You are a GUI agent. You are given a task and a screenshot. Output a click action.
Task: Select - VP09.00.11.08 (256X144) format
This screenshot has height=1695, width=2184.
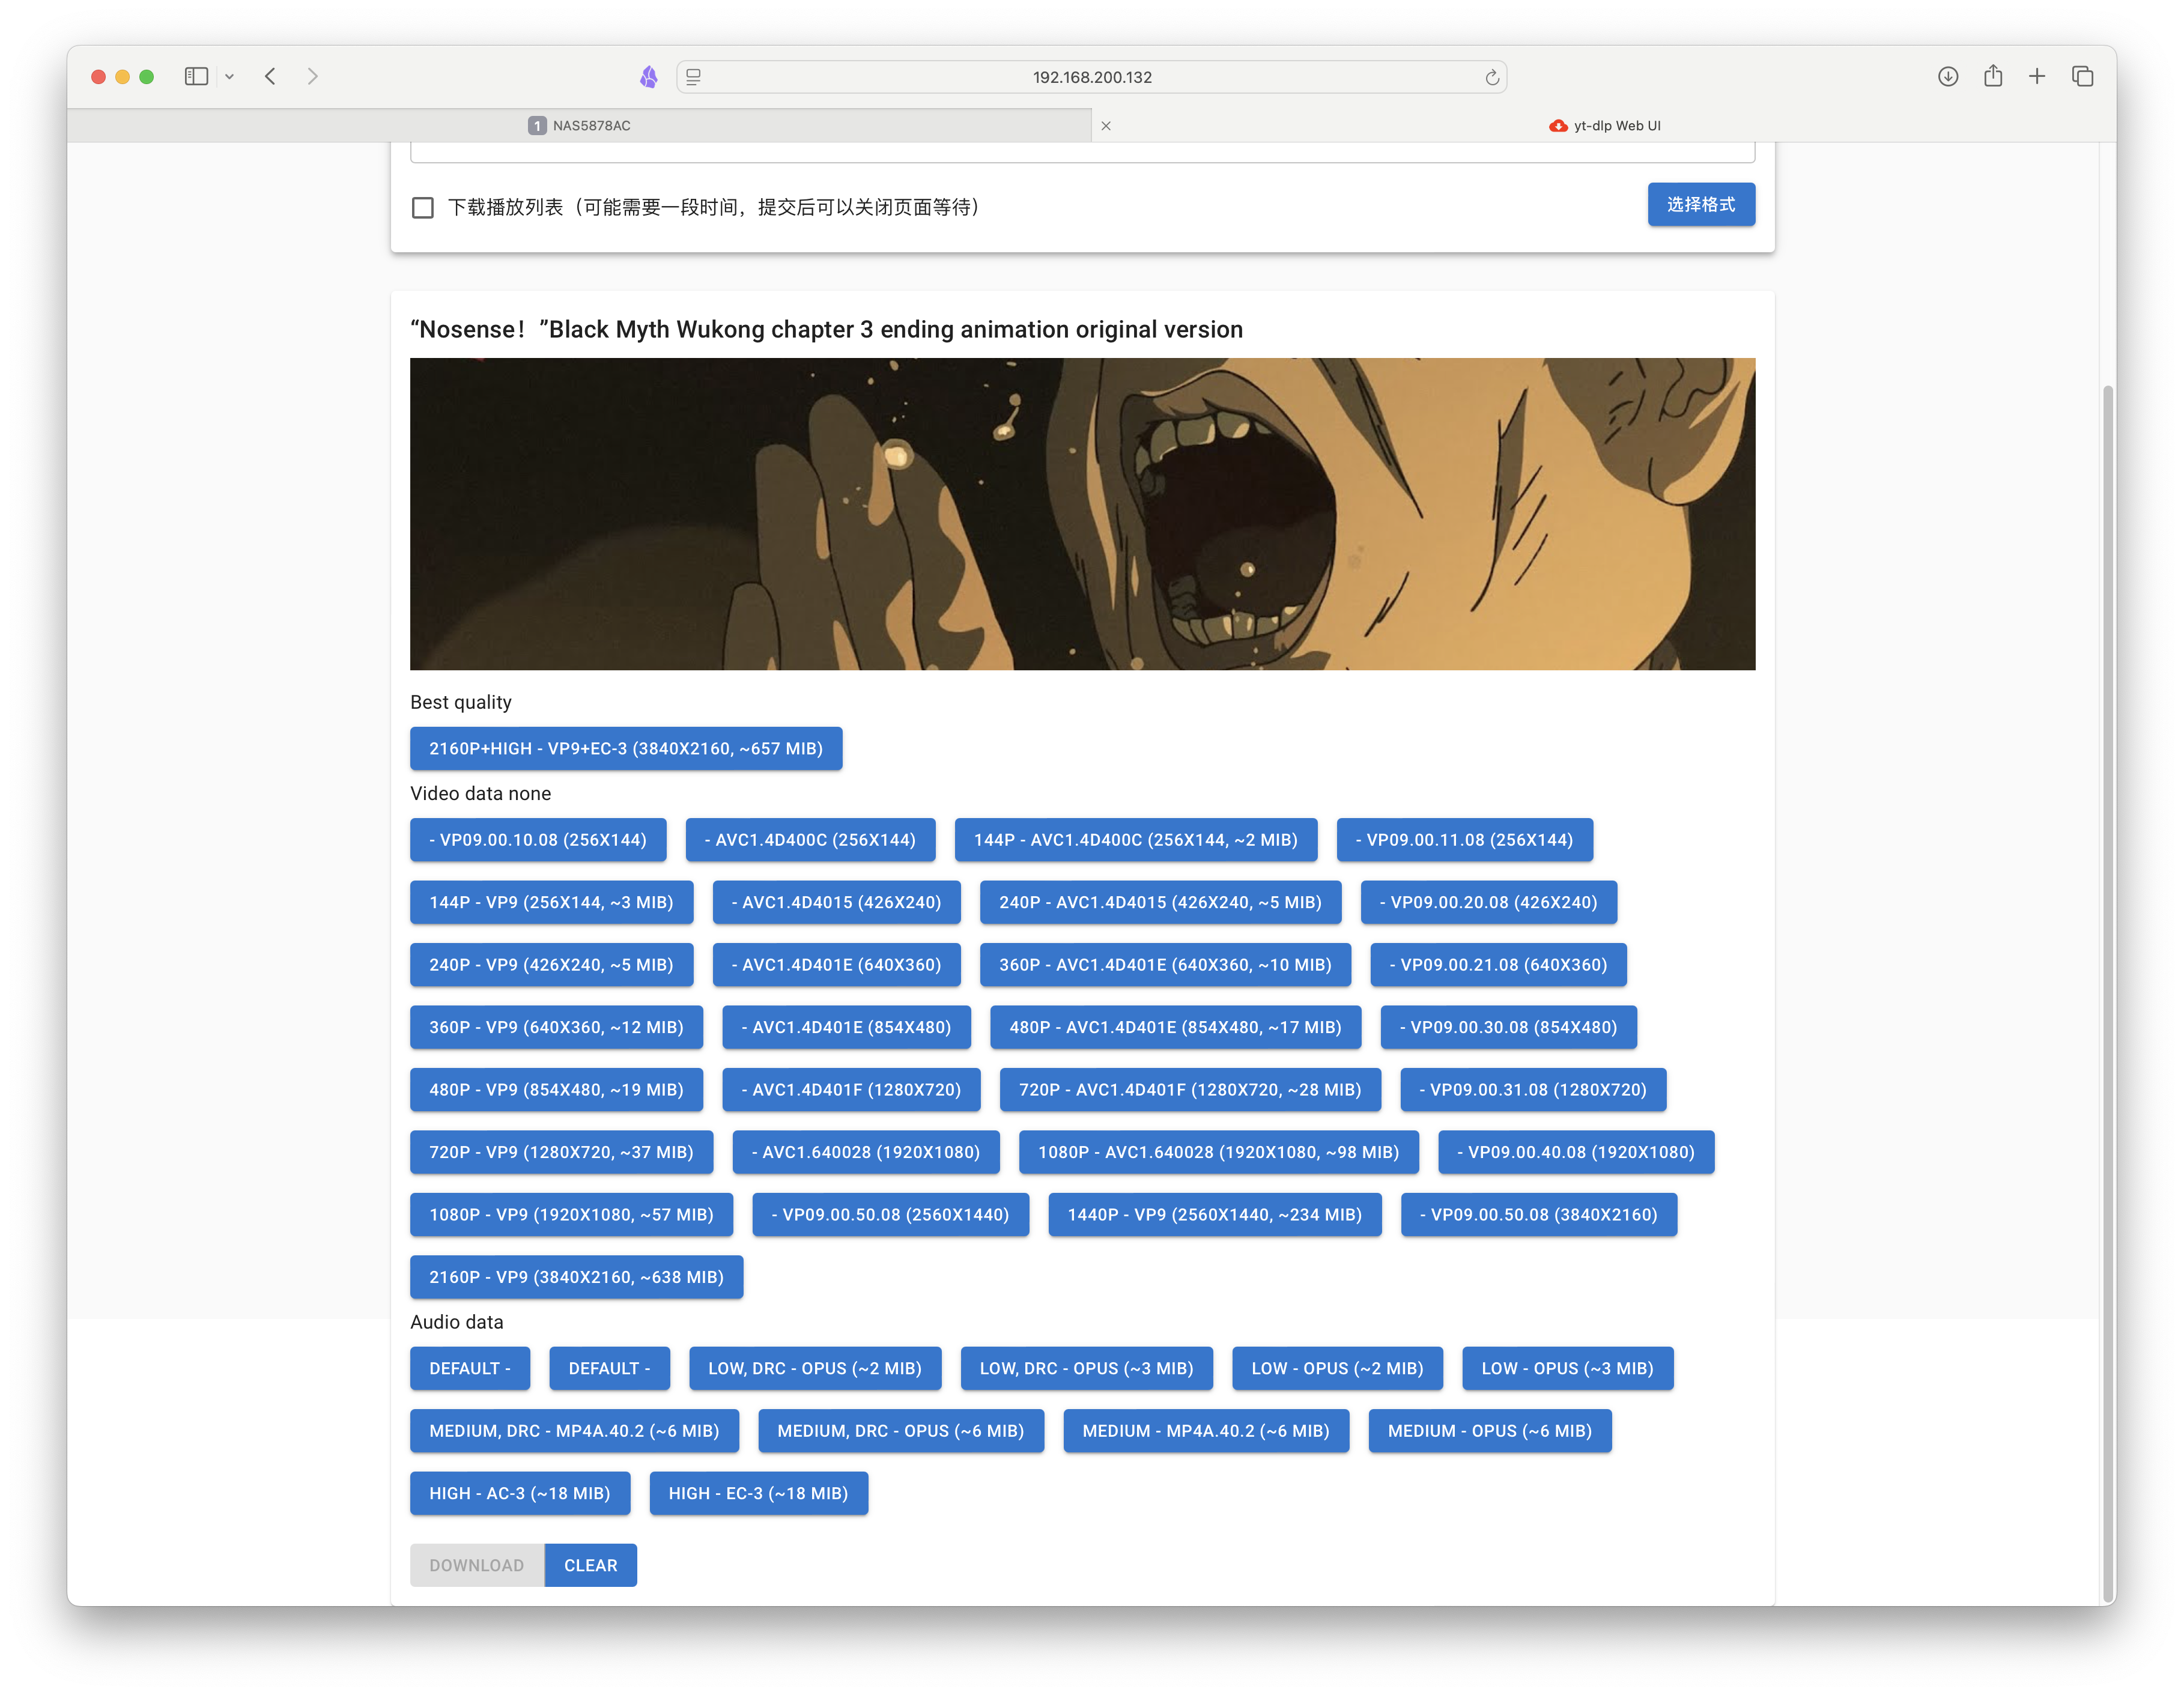[x=1465, y=840]
